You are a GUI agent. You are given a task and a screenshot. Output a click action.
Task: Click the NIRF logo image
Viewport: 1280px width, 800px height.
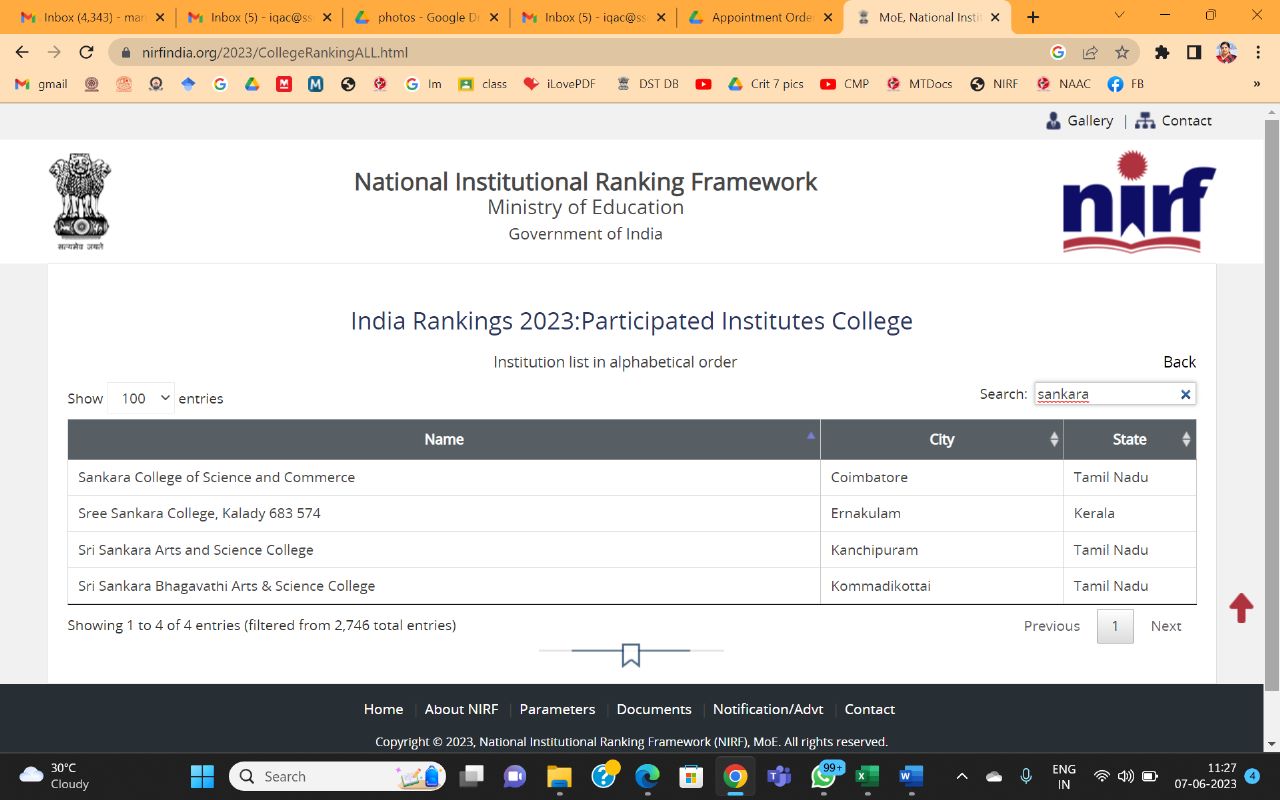coord(1138,202)
